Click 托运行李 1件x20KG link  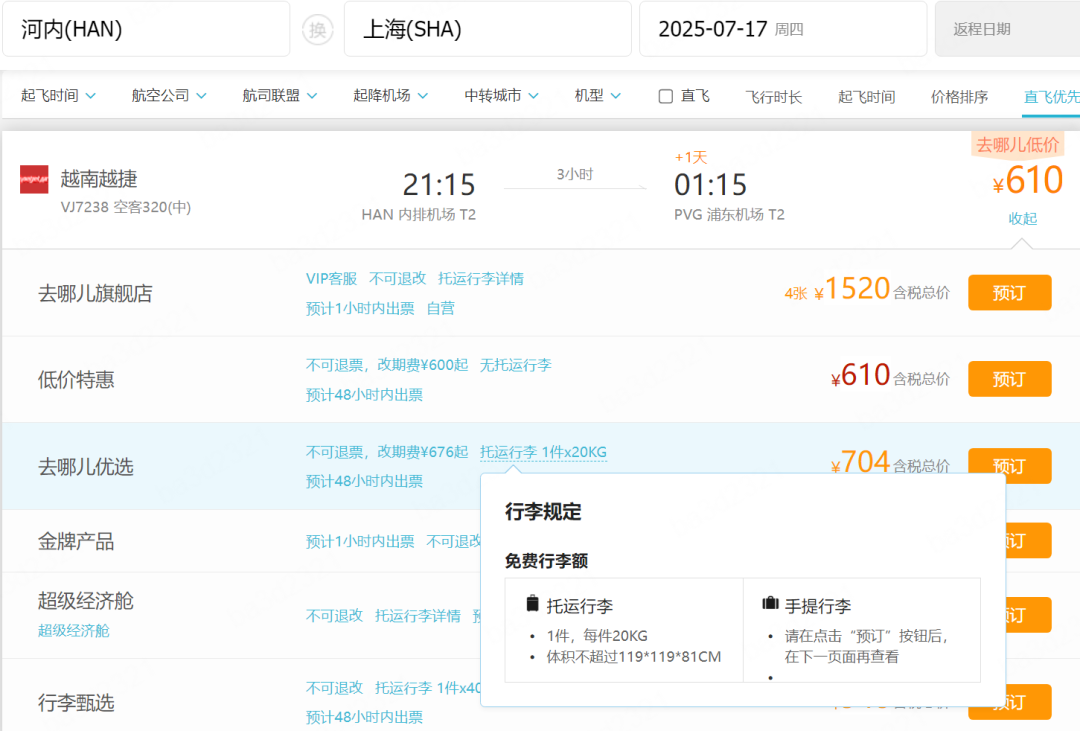coord(543,452)
